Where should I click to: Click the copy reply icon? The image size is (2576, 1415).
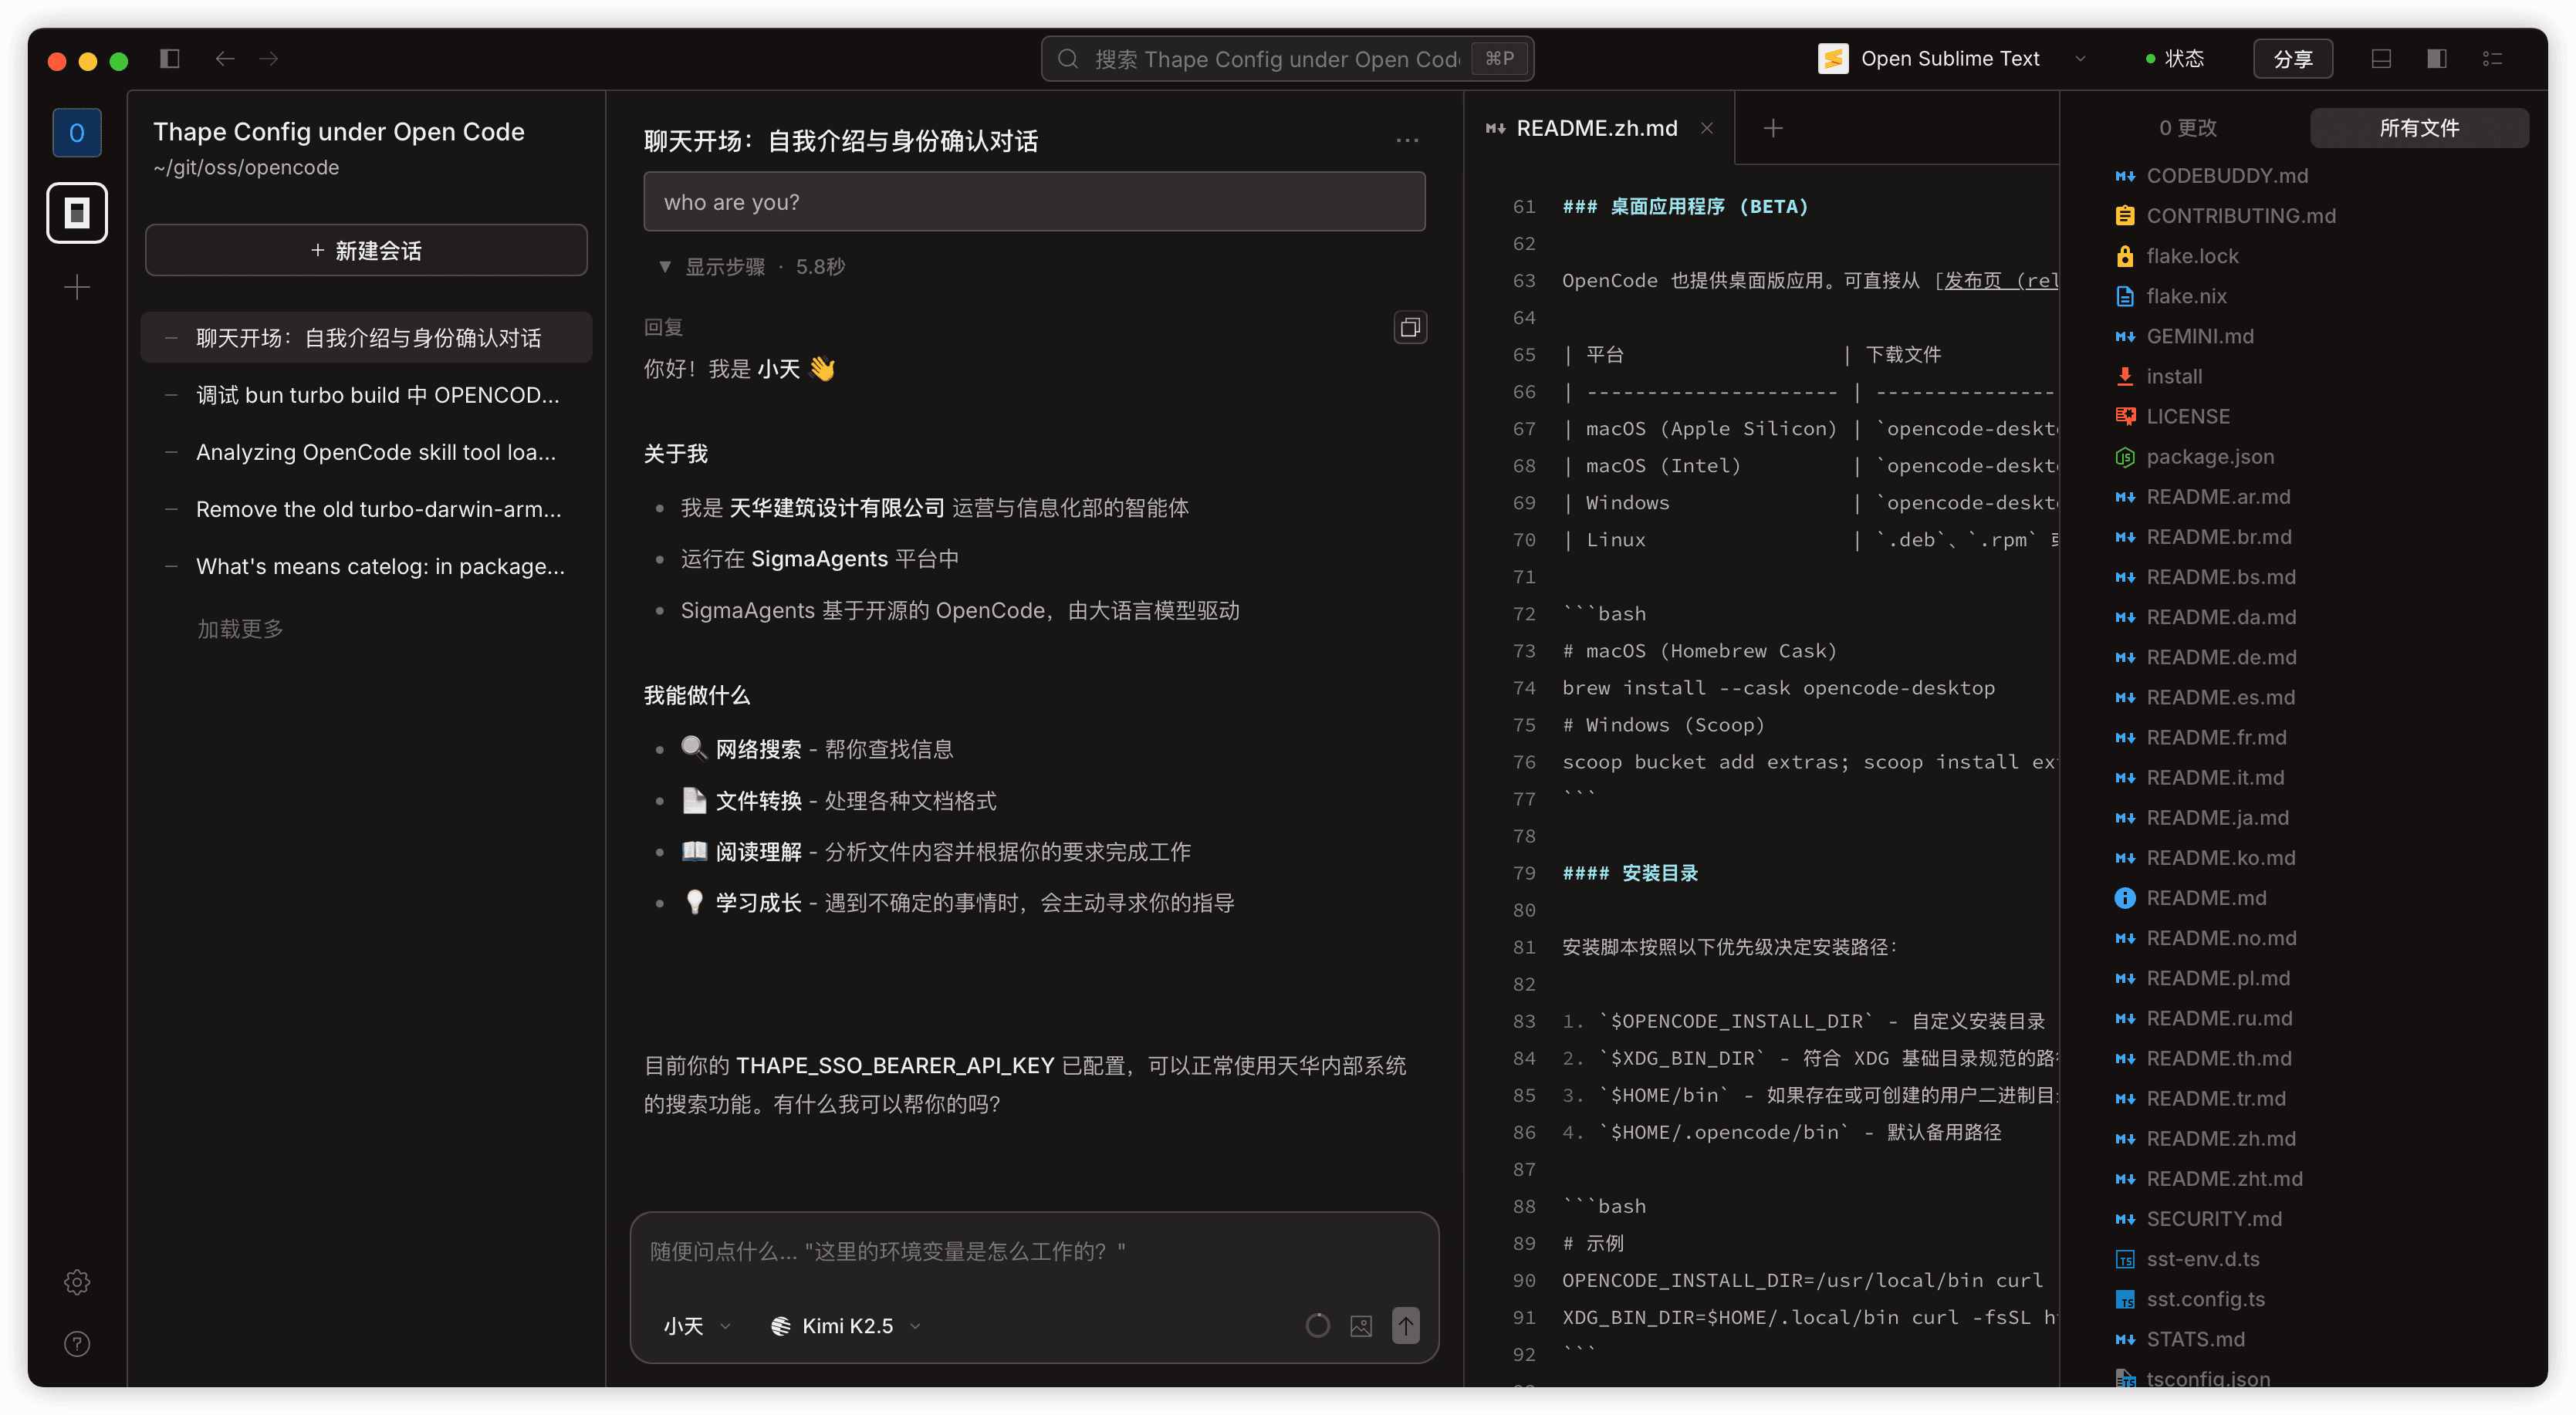coord(1410,327)
